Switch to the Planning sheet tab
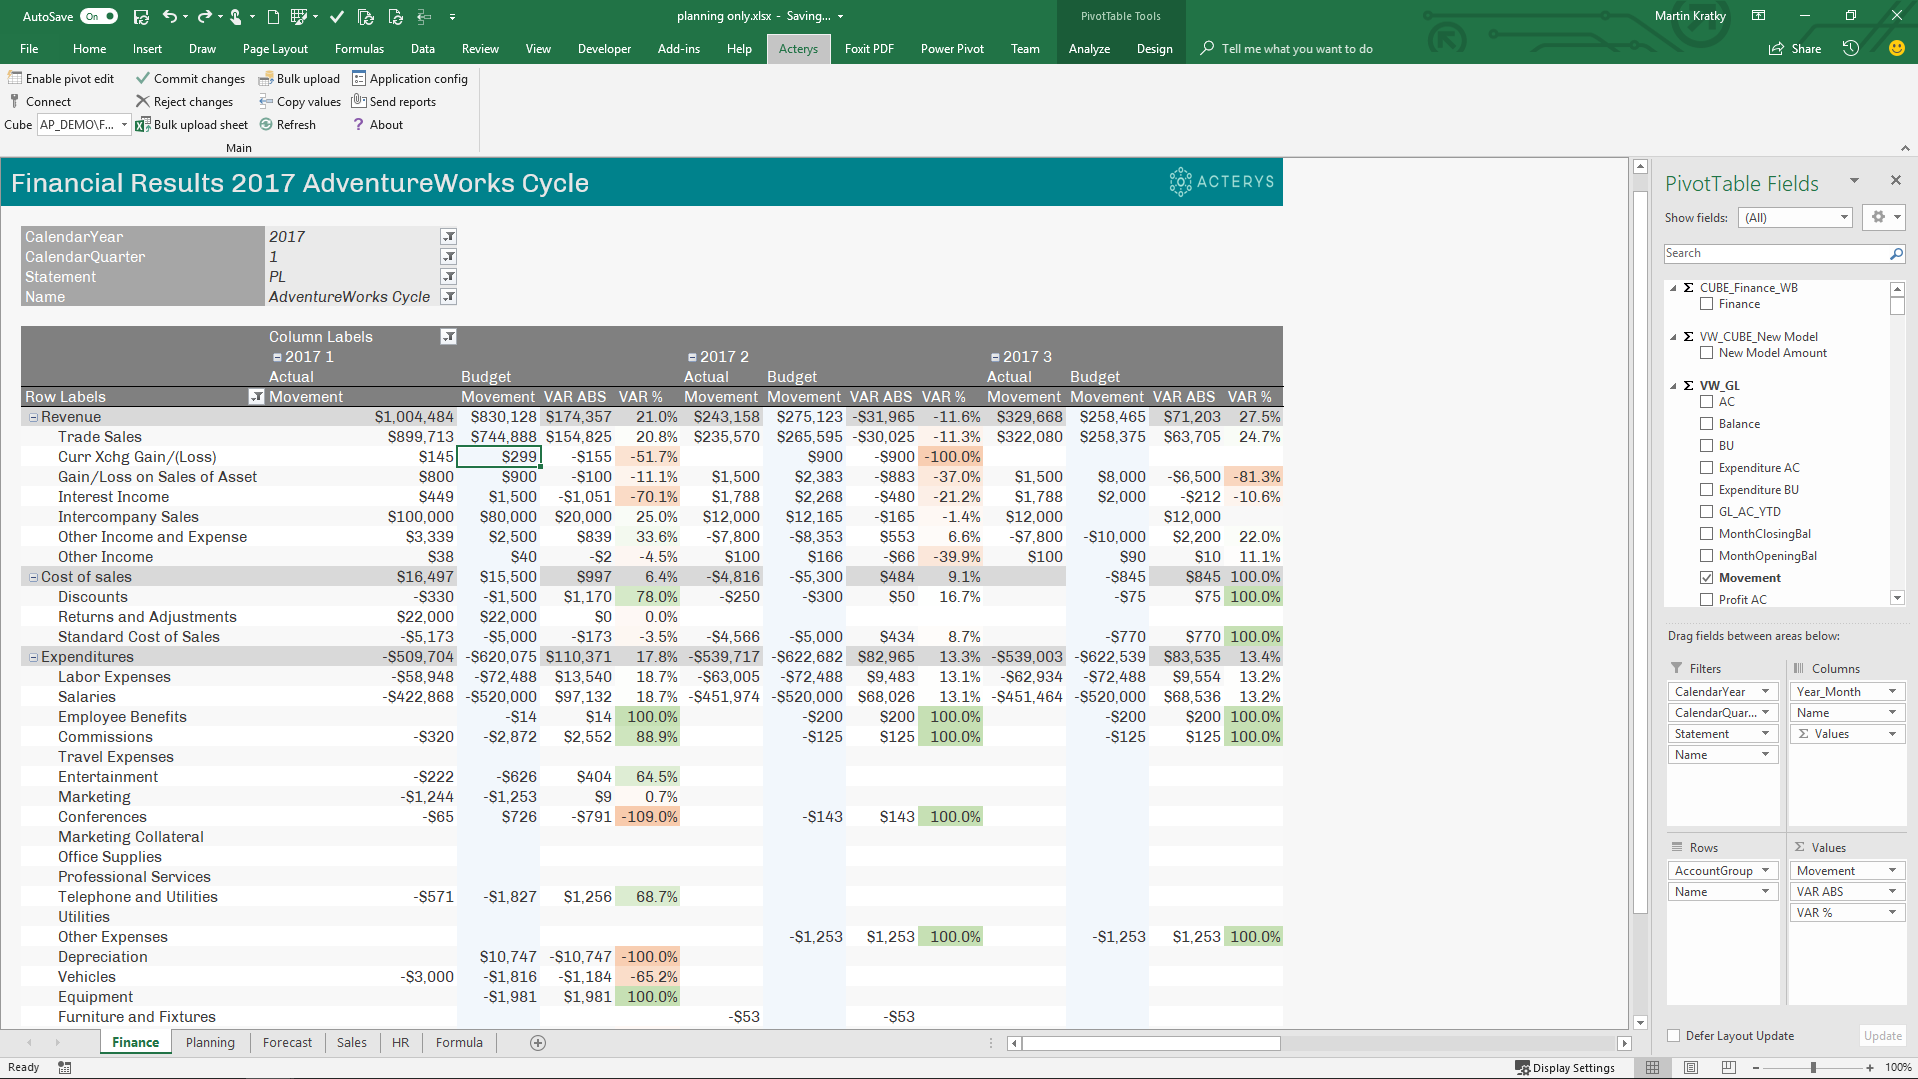The image size is (1918, 1079). pyautogui.click(x=210, y=1043)
